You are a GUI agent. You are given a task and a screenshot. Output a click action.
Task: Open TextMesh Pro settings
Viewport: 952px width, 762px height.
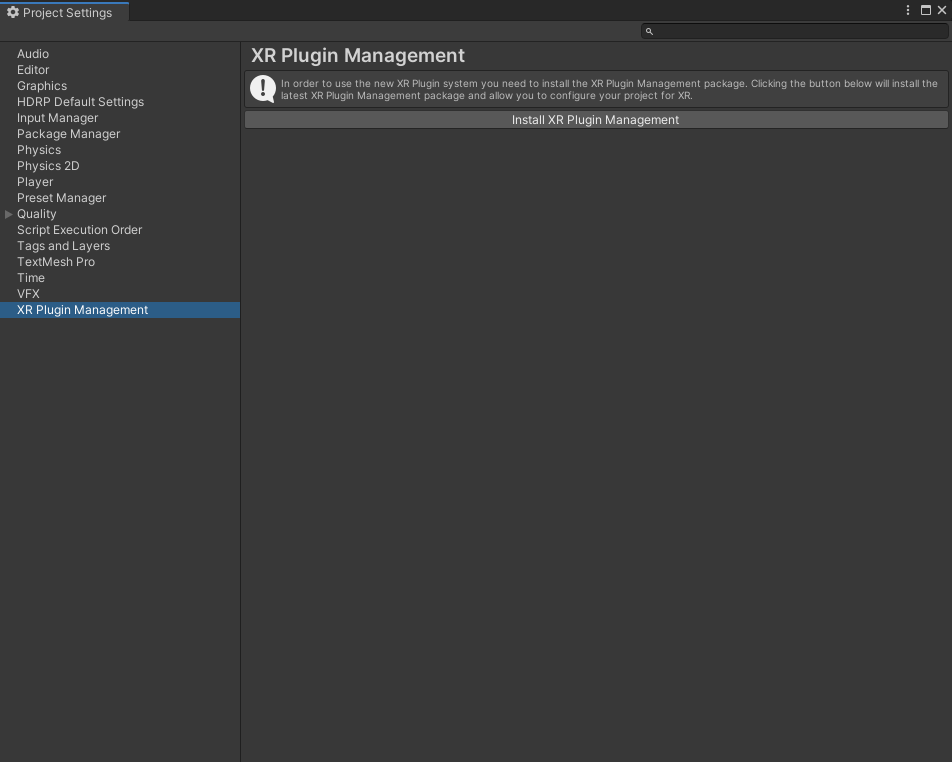tap(56, 262)
